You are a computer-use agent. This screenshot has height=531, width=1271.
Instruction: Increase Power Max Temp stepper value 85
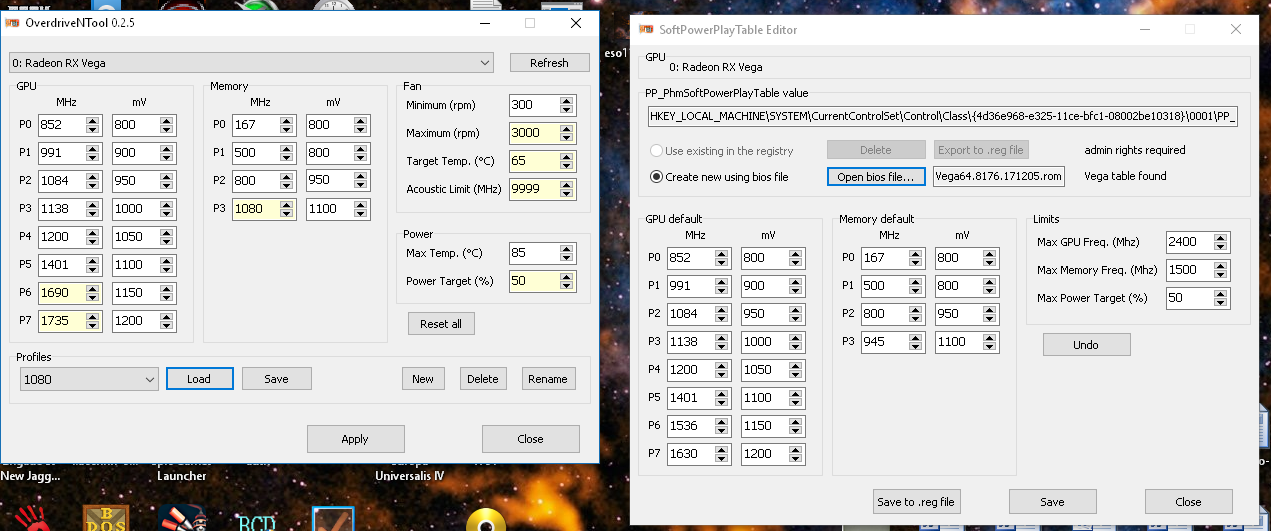click(567, 249)
